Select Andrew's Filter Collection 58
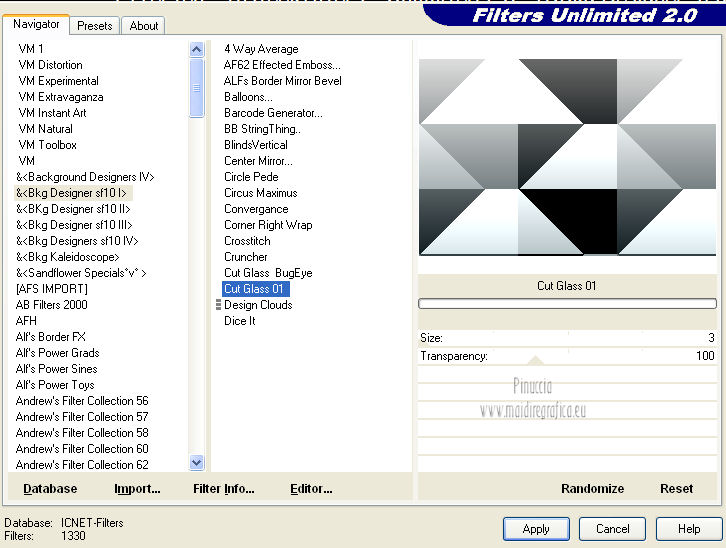The width and height of the screenshot is (726, 548). point(82,433)
